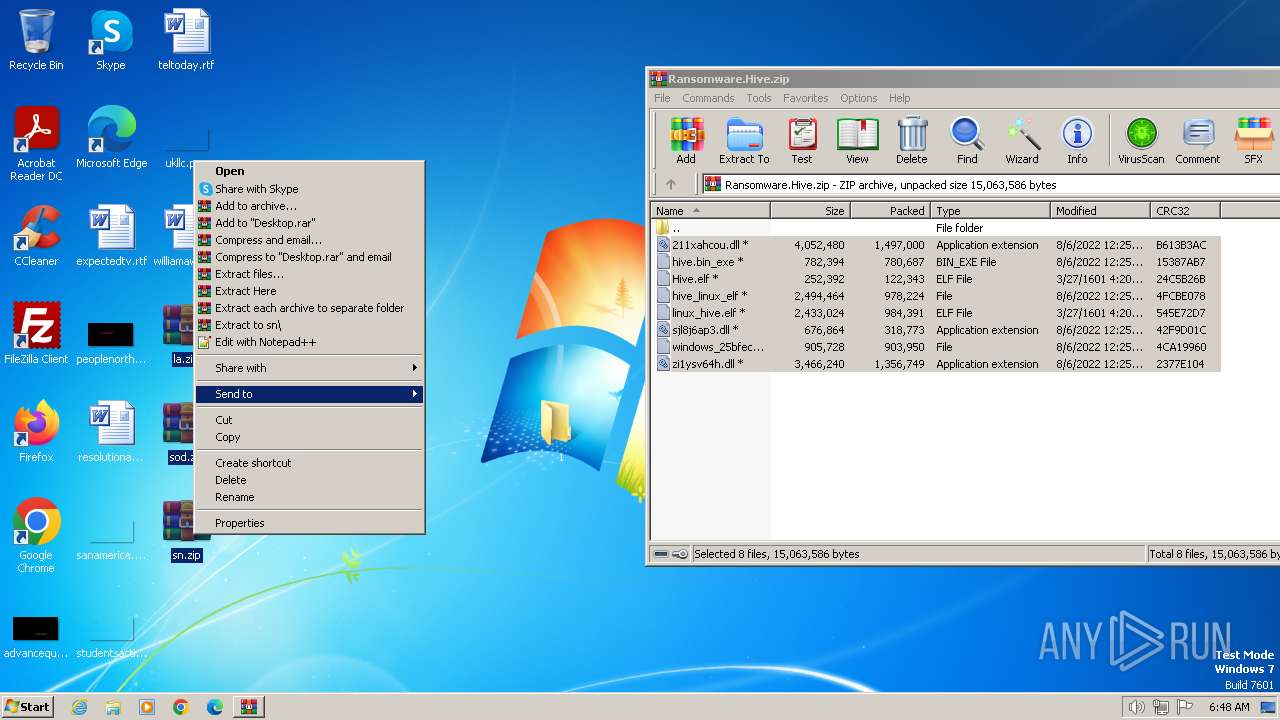Click the Extract To toolbar icon
Image resolution: width=1280 pixels, height=720 pixels.
click(x=744, y=141)
